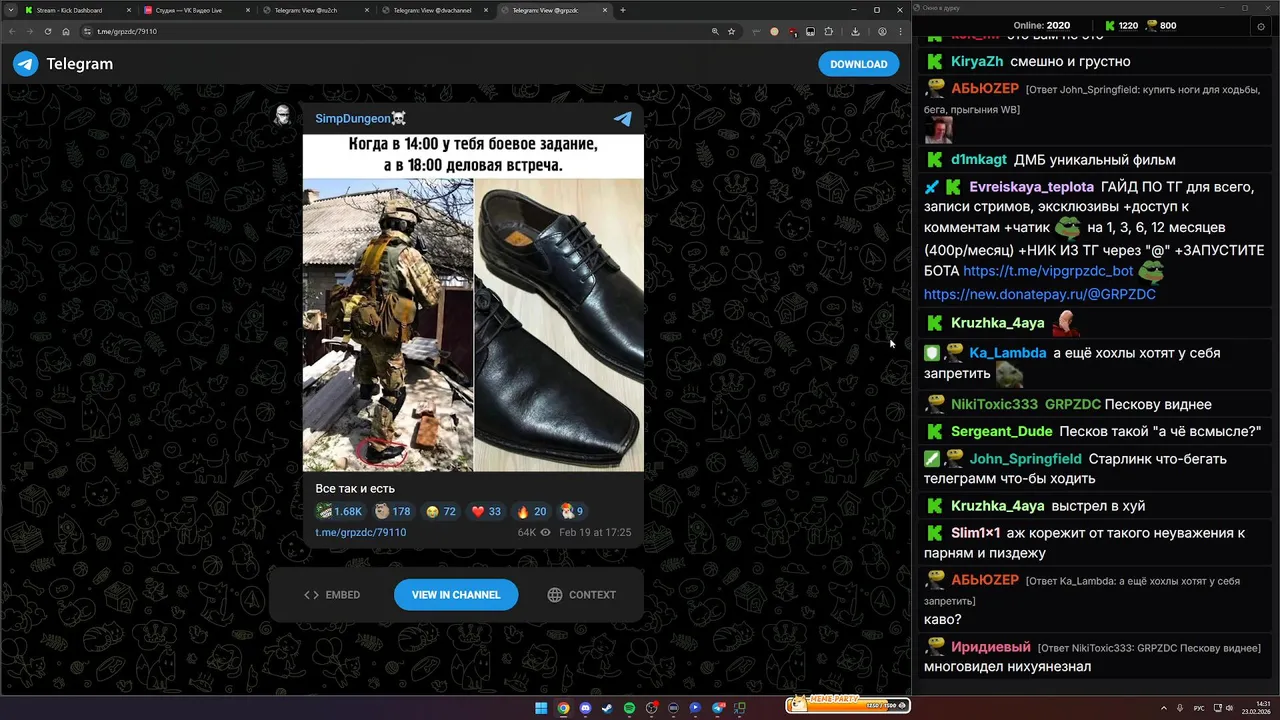Click the browser home button
Image resolution: width=1280 pixels, height=720 pixels.
tap(66, 31)
